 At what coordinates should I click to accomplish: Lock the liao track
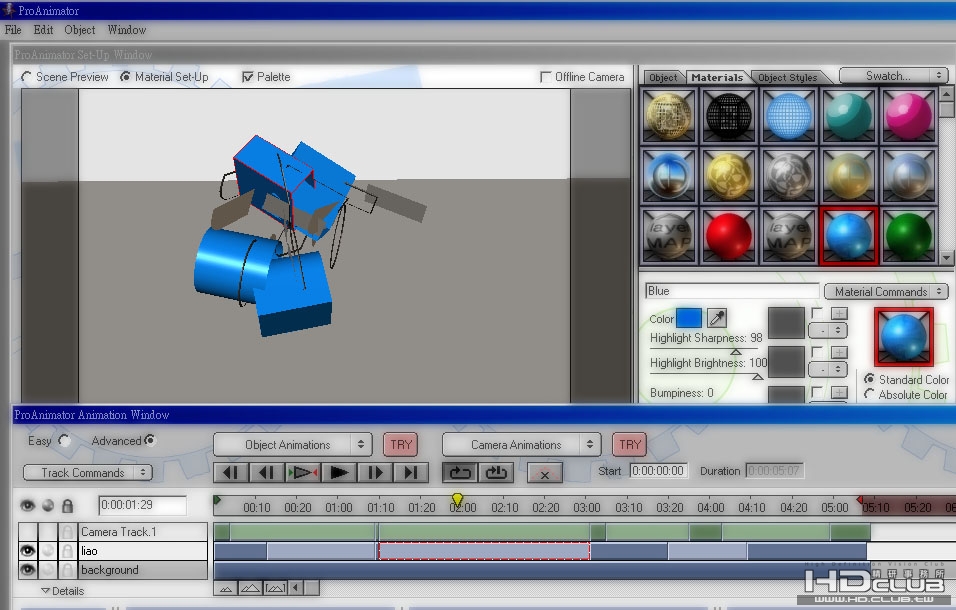(68, 551)
